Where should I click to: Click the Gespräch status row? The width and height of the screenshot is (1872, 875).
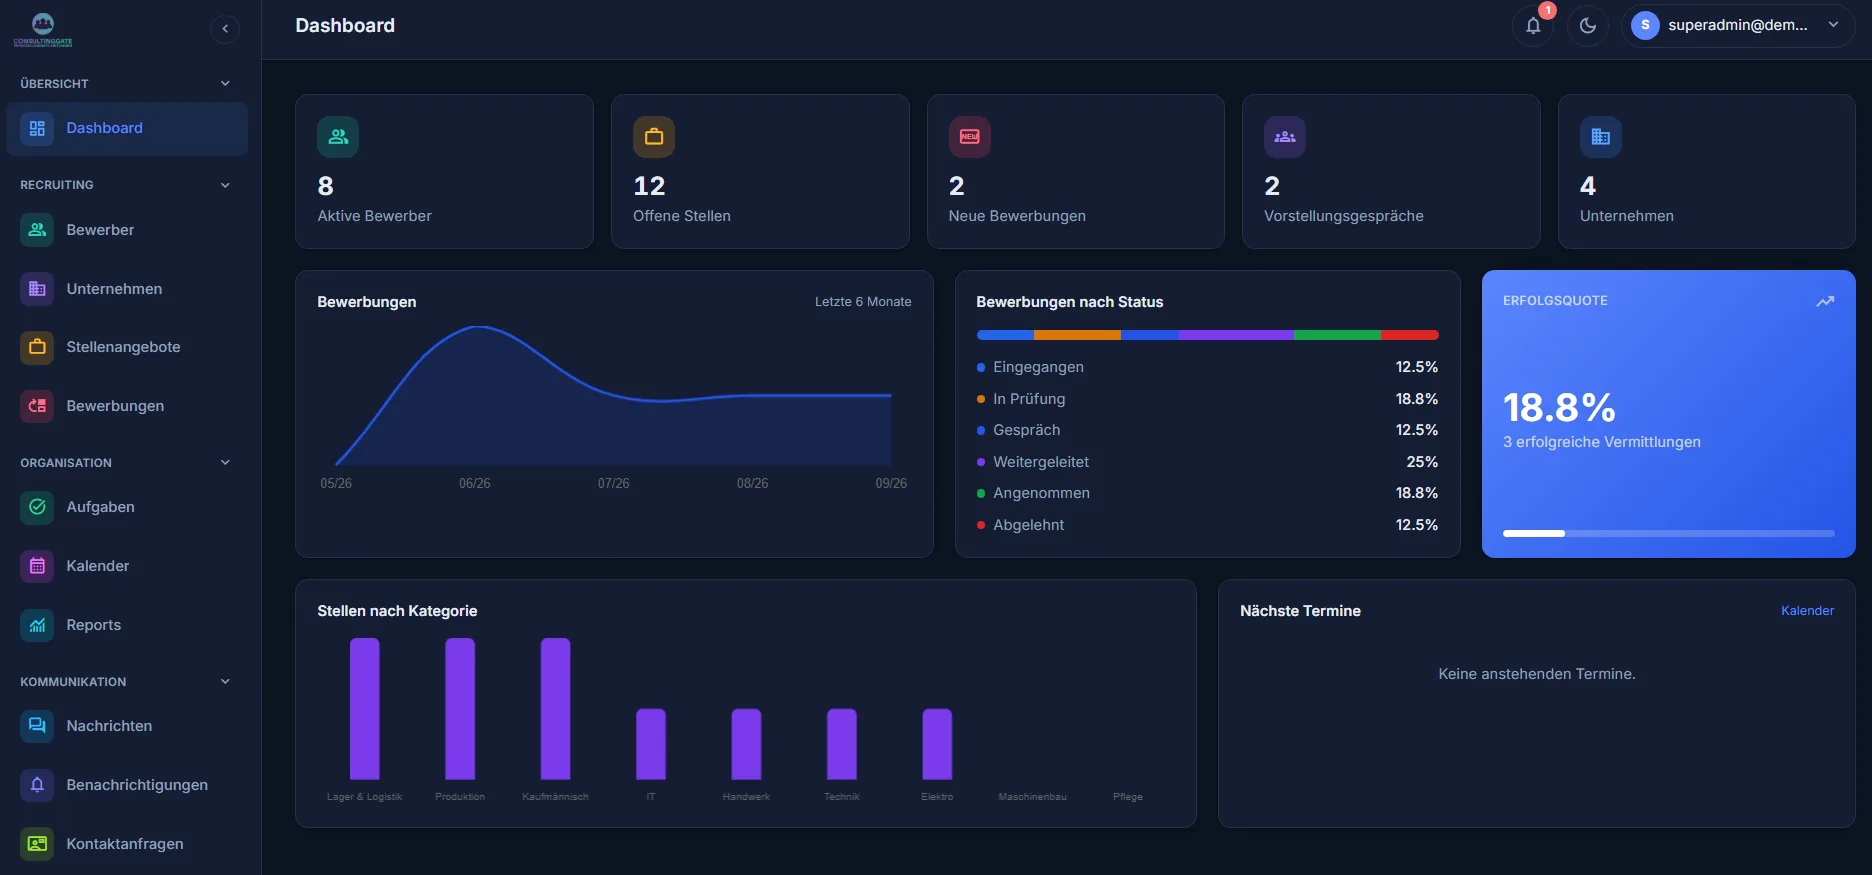tap(1207, 430)
